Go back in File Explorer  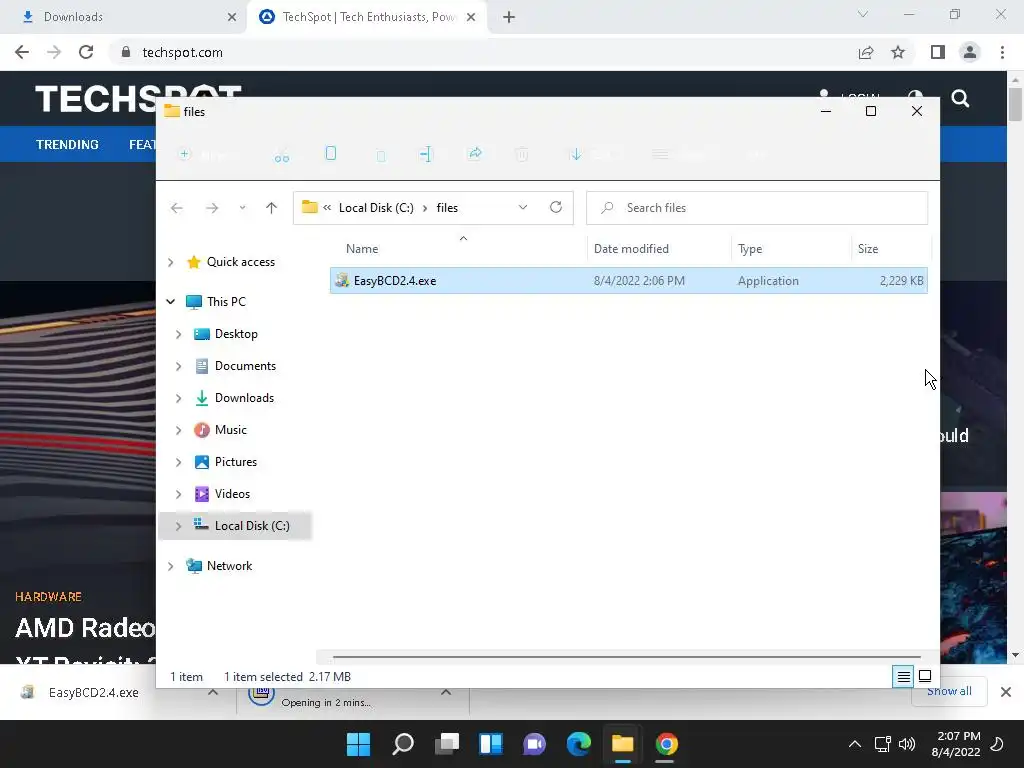point(176,208)
